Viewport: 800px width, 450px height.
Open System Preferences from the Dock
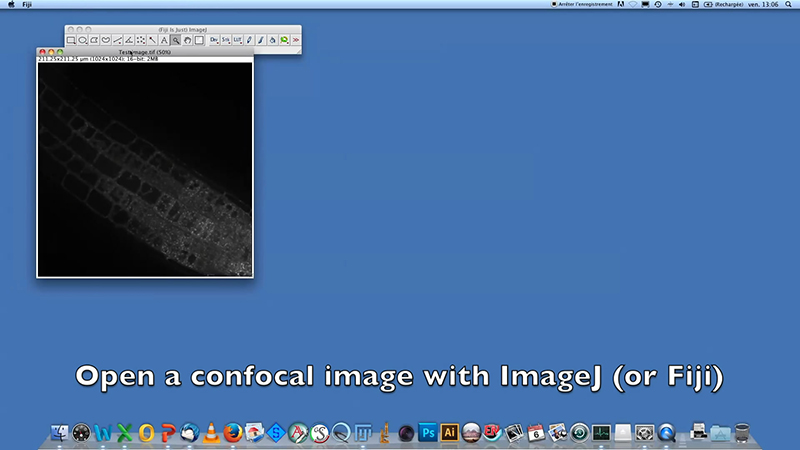[644, 433]
